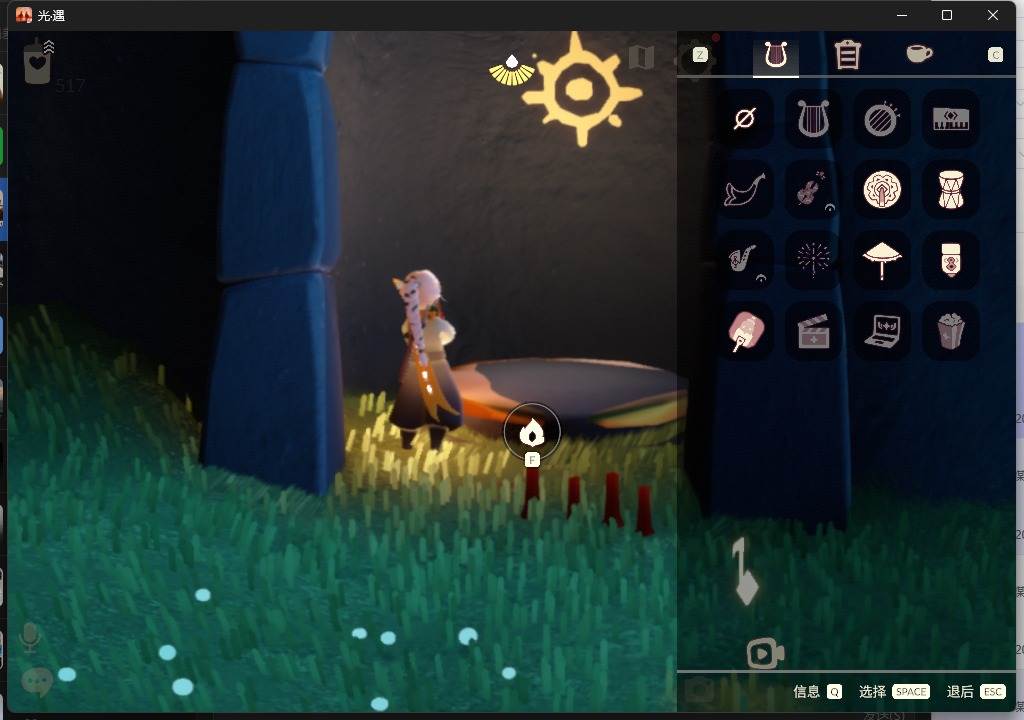The width and height of the screenshot is (1024, 720).
Task: Switch to the teacup tab
Action: pos(919,53)
